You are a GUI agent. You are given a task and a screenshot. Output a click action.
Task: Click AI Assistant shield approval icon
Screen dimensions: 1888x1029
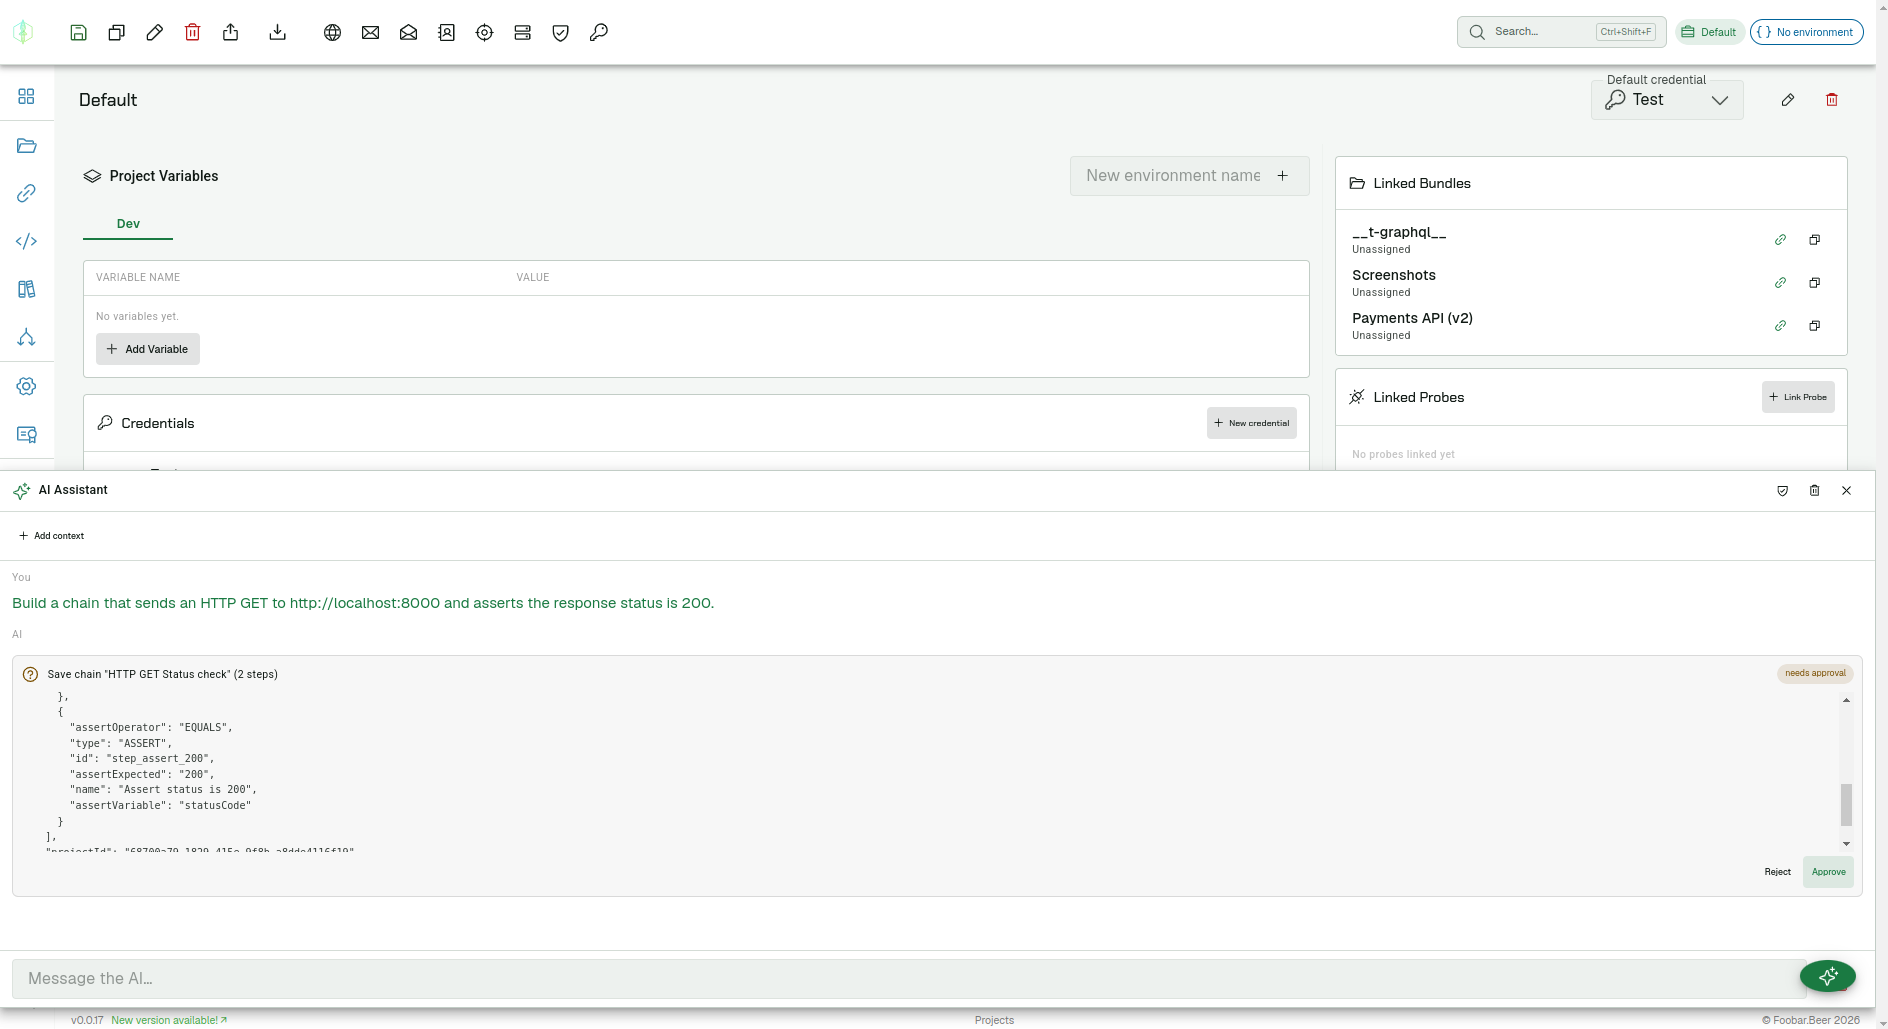[x=1783, y=491]
